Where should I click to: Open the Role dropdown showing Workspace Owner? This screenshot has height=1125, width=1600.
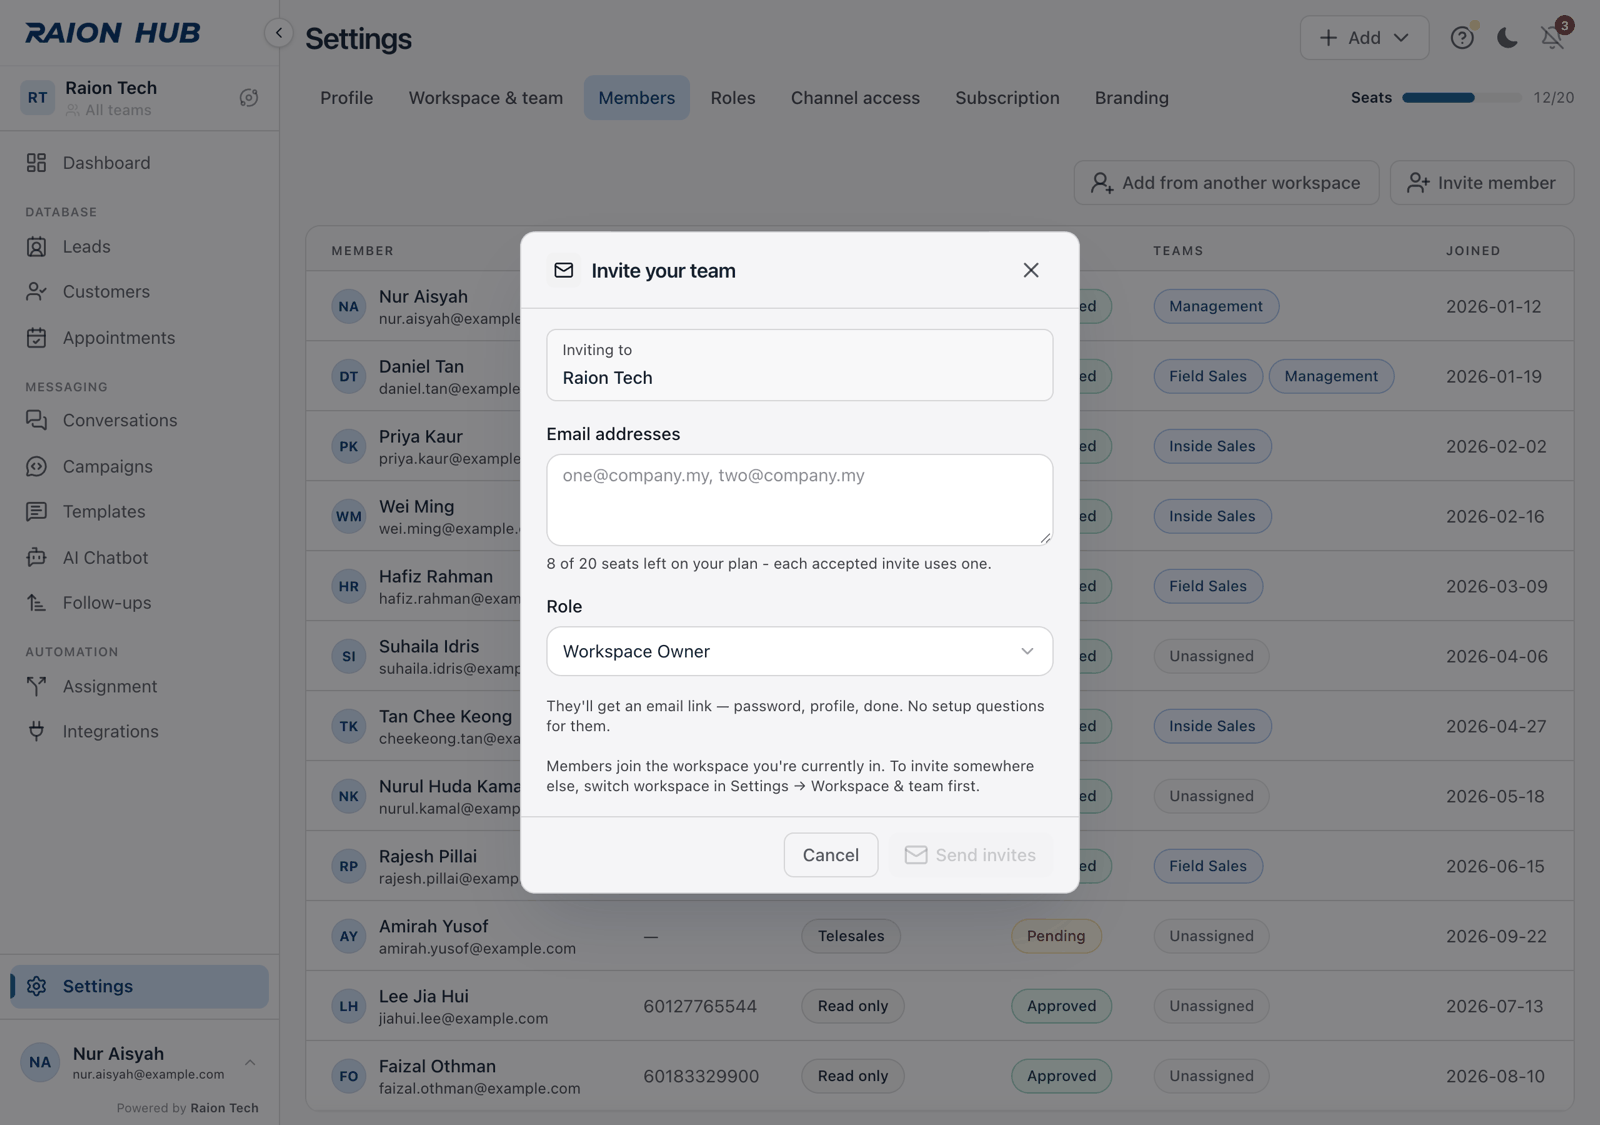(800, 651)
